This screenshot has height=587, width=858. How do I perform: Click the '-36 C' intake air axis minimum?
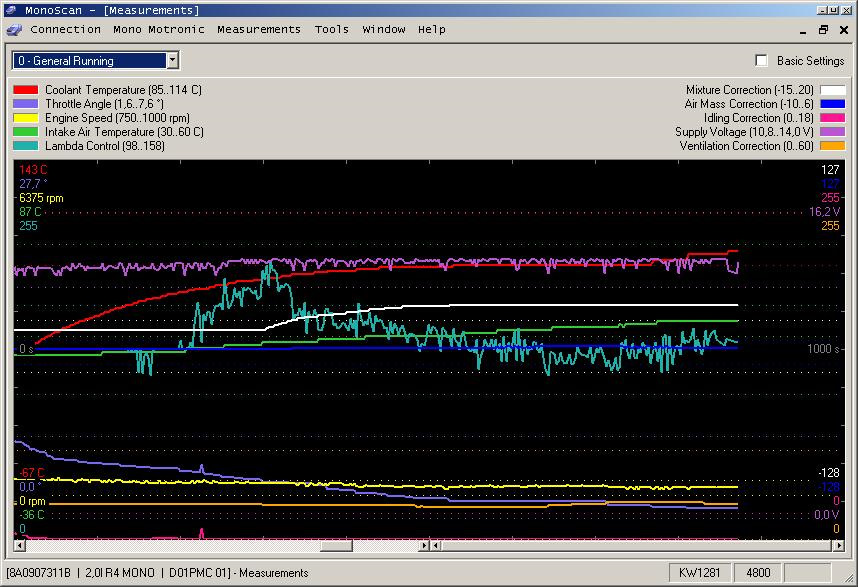[x=32, y=515]
